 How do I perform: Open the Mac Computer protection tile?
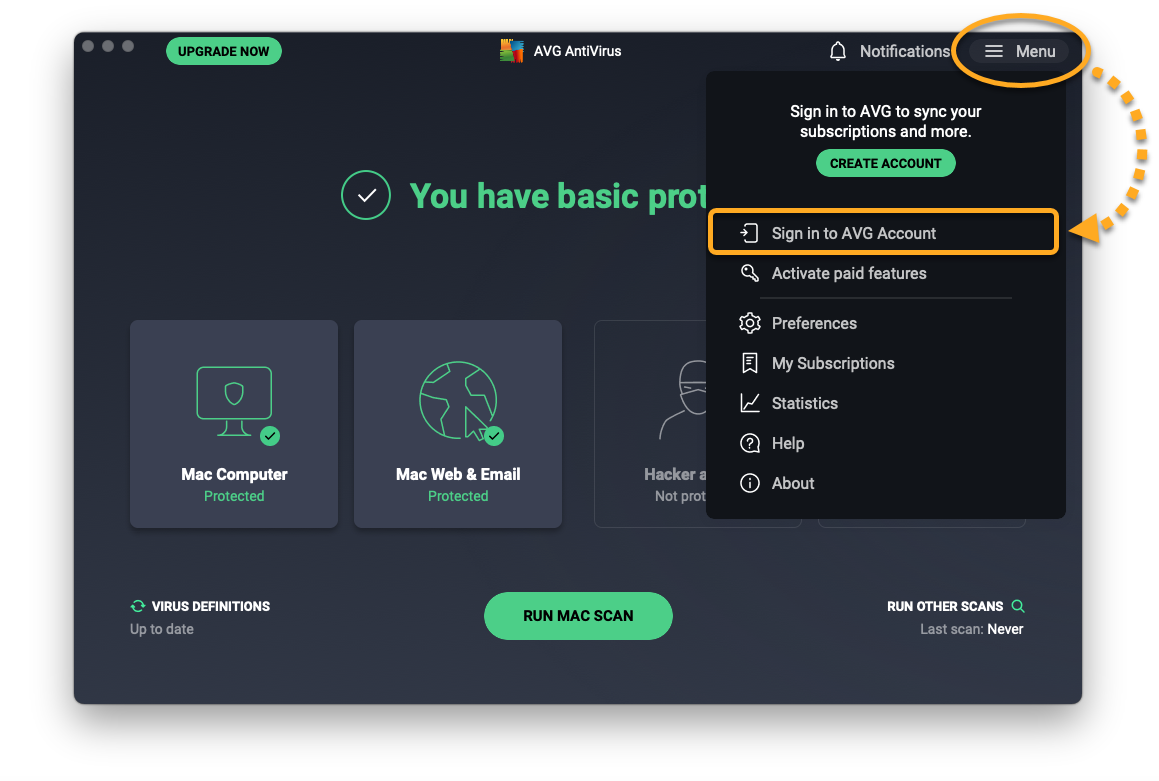tap(234, 423)
